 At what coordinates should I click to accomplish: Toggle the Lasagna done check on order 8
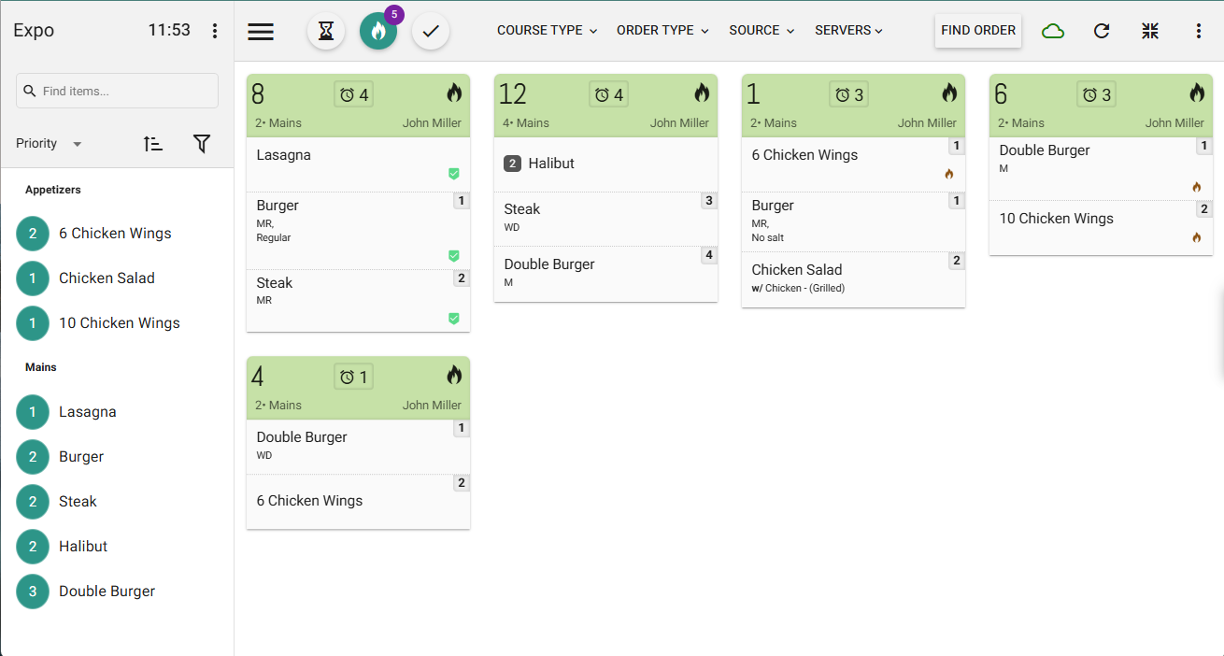pyautogui.click(x=454, y=174)
